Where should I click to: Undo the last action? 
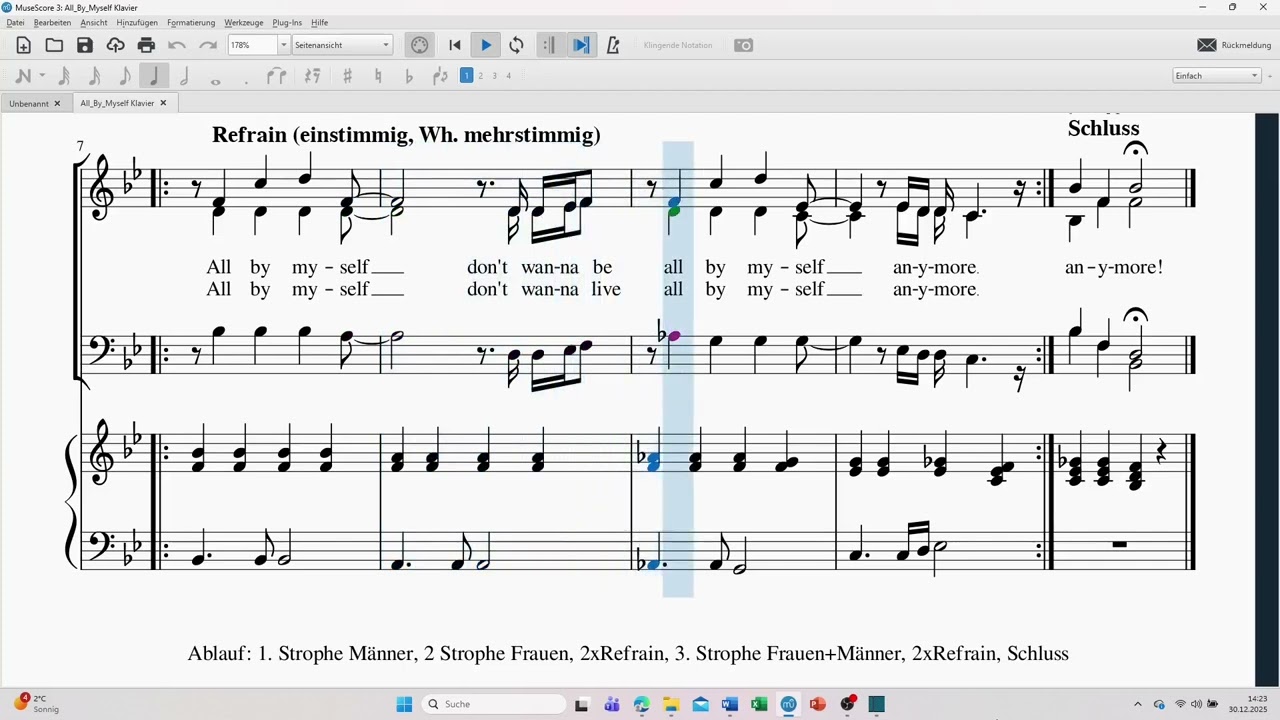(177, 45)
